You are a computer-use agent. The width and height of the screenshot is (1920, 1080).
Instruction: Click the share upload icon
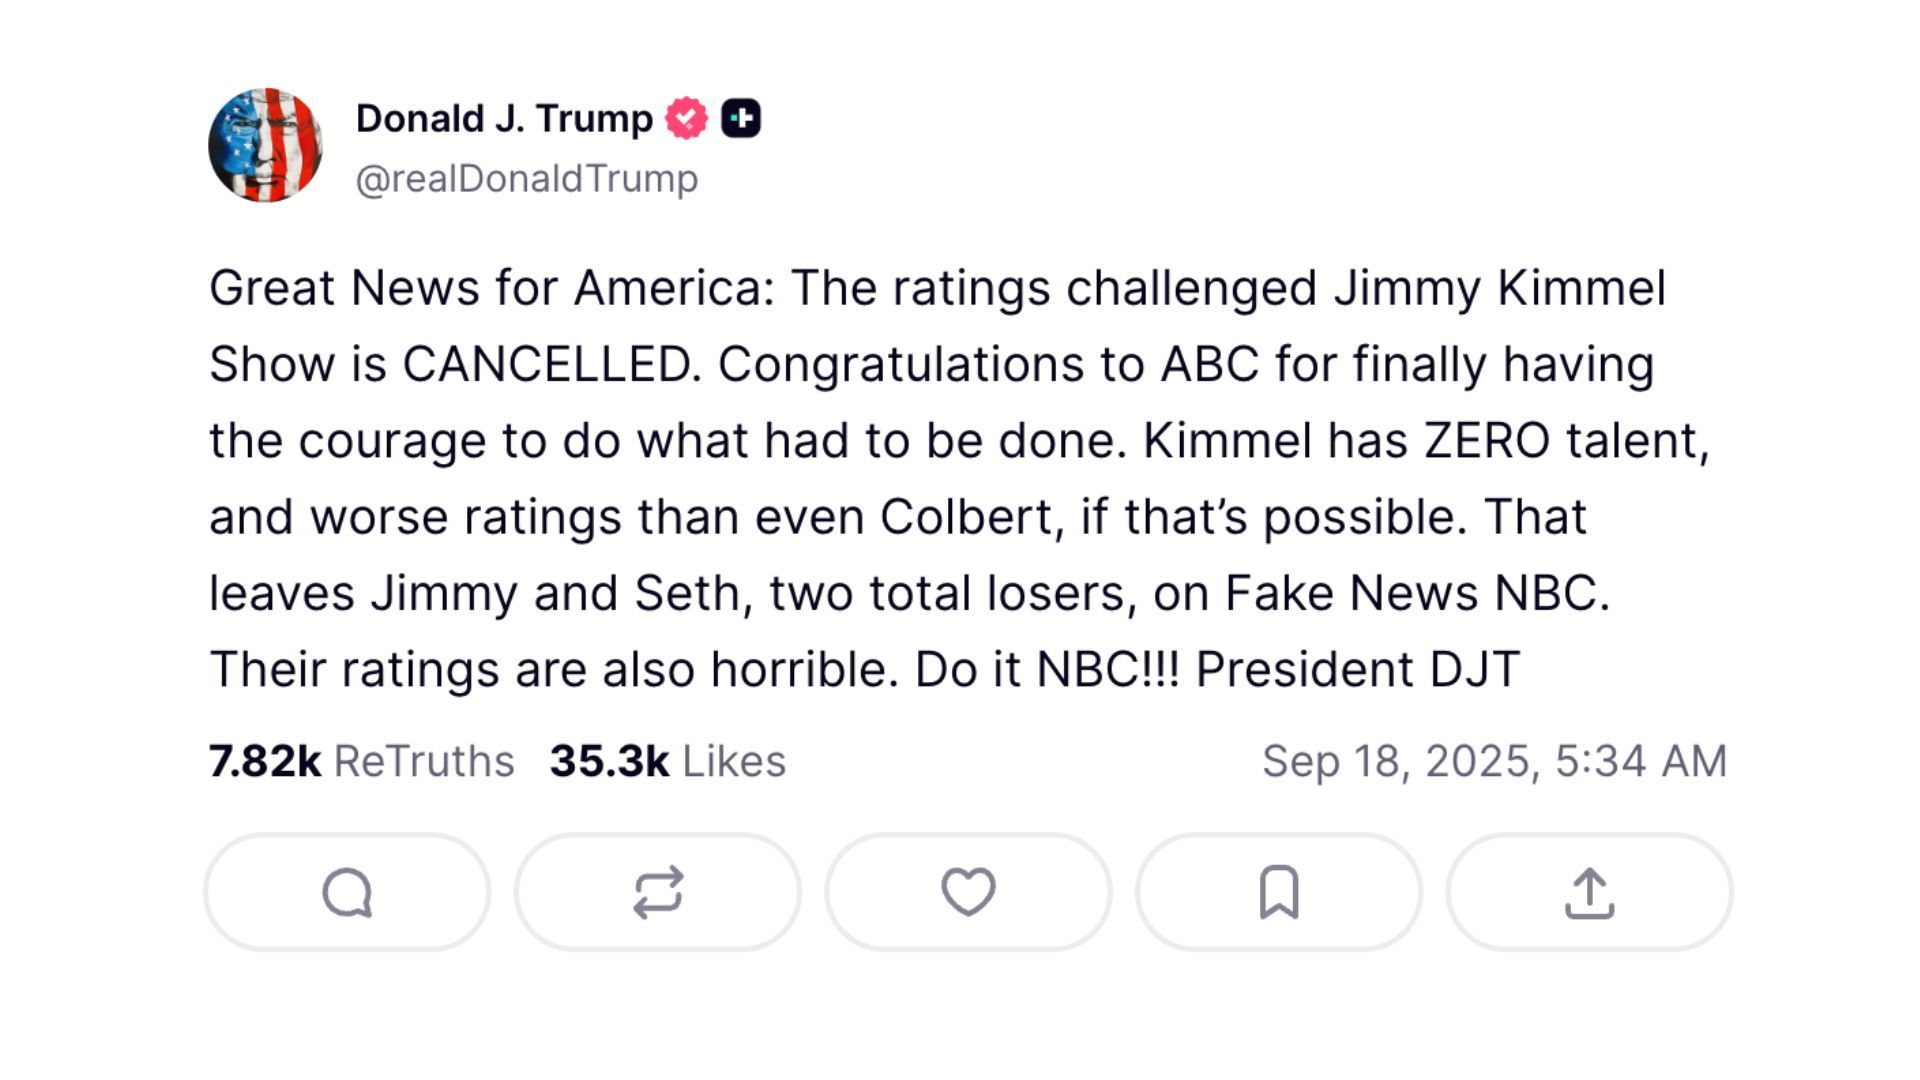(1589, 890)
